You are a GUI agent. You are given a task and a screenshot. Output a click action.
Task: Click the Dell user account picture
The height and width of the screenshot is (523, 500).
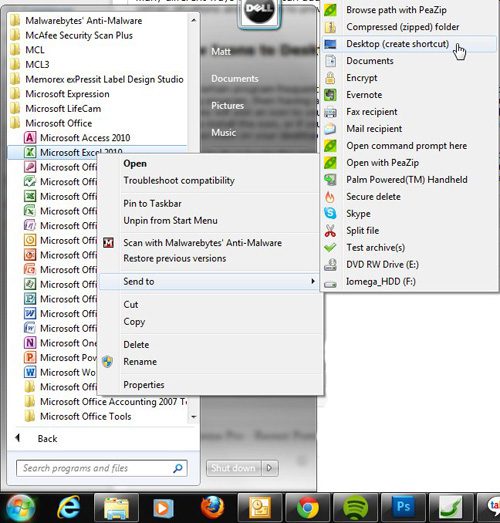point(260,12)
